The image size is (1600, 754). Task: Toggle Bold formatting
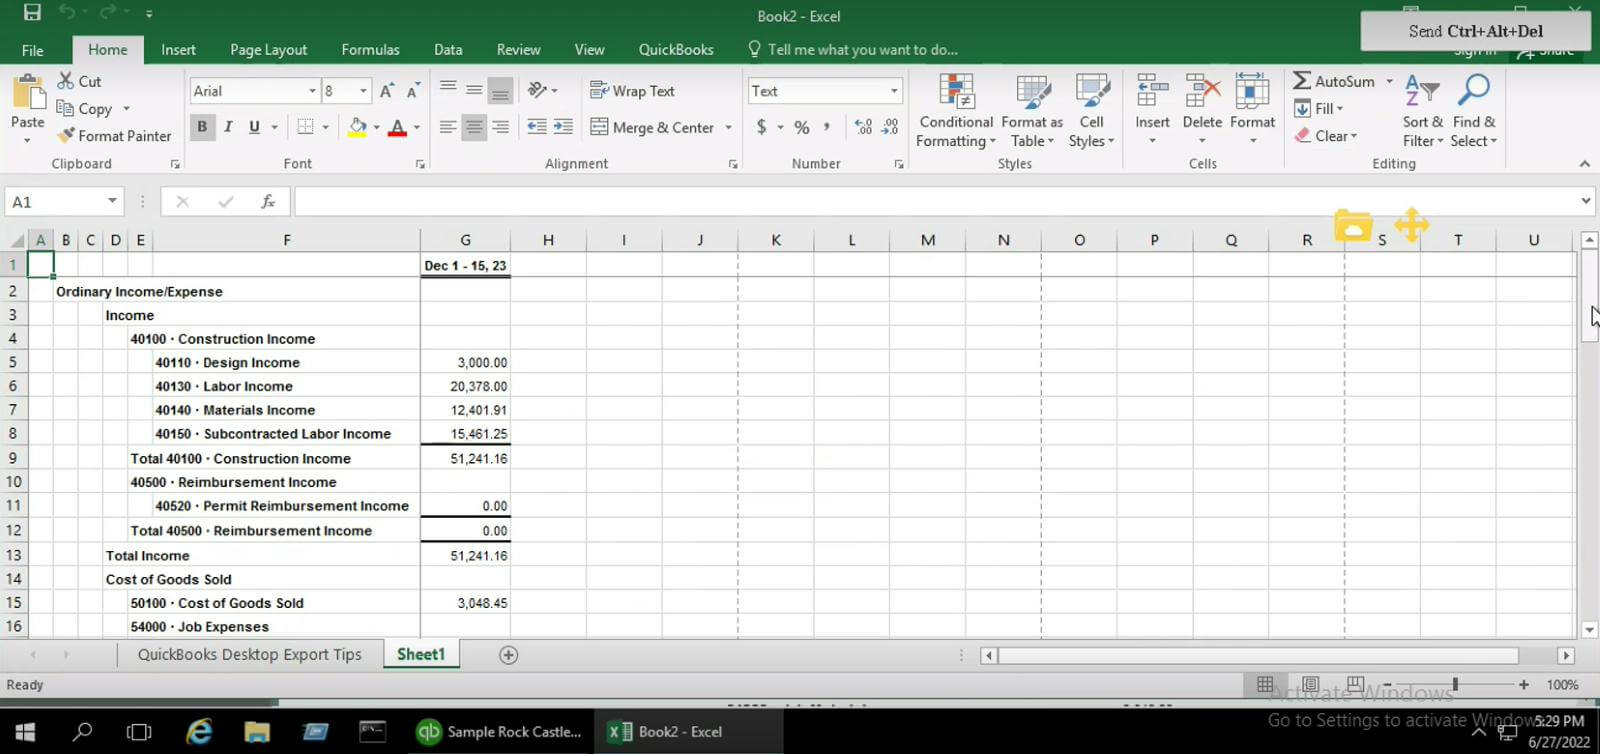(202, 127)
